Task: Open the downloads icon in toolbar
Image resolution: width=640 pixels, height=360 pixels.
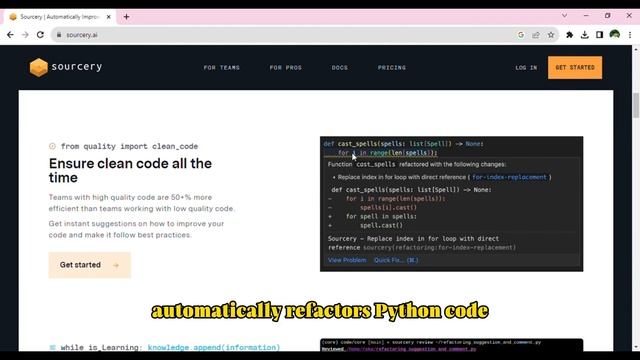Action: pos(584,35)
